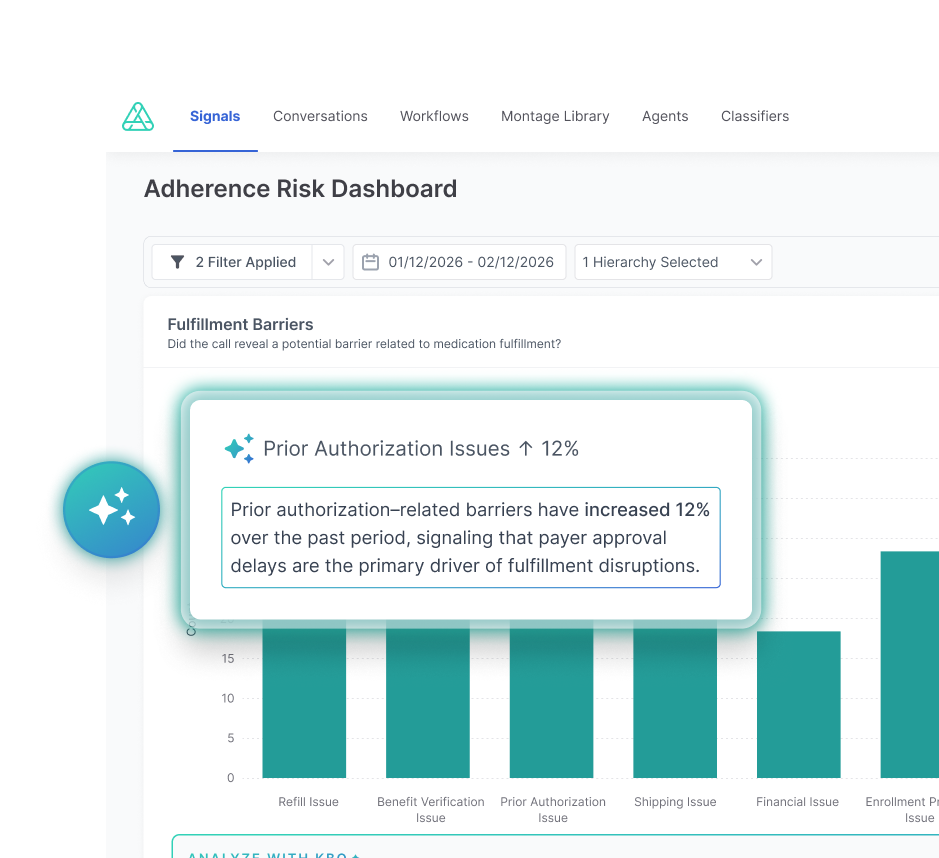Open the 01/12/2026 - 02/12/2026 date range picker
The height and width of the screenshot is (858, 939).
(459, 261)
